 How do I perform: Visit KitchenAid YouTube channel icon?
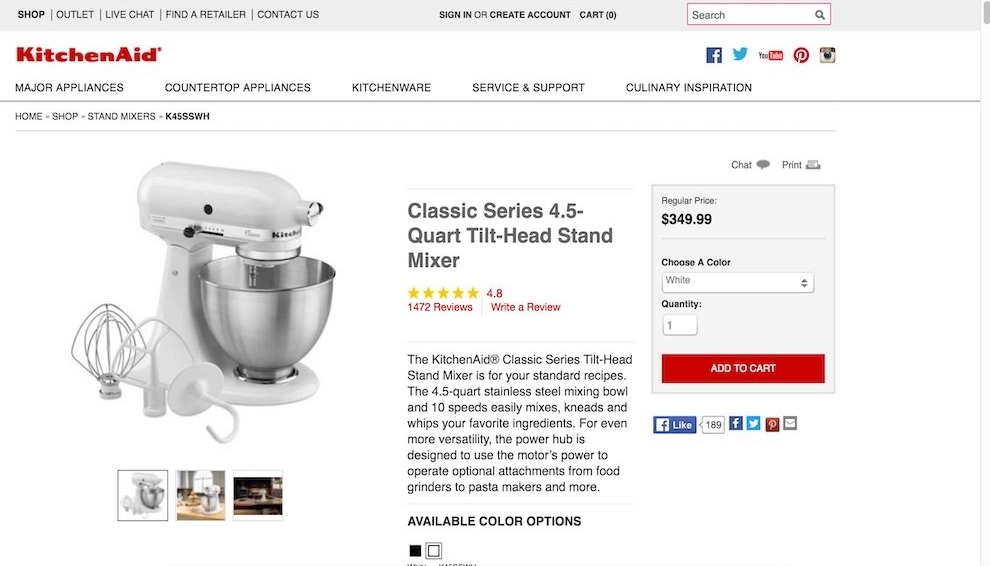[770, 55]
